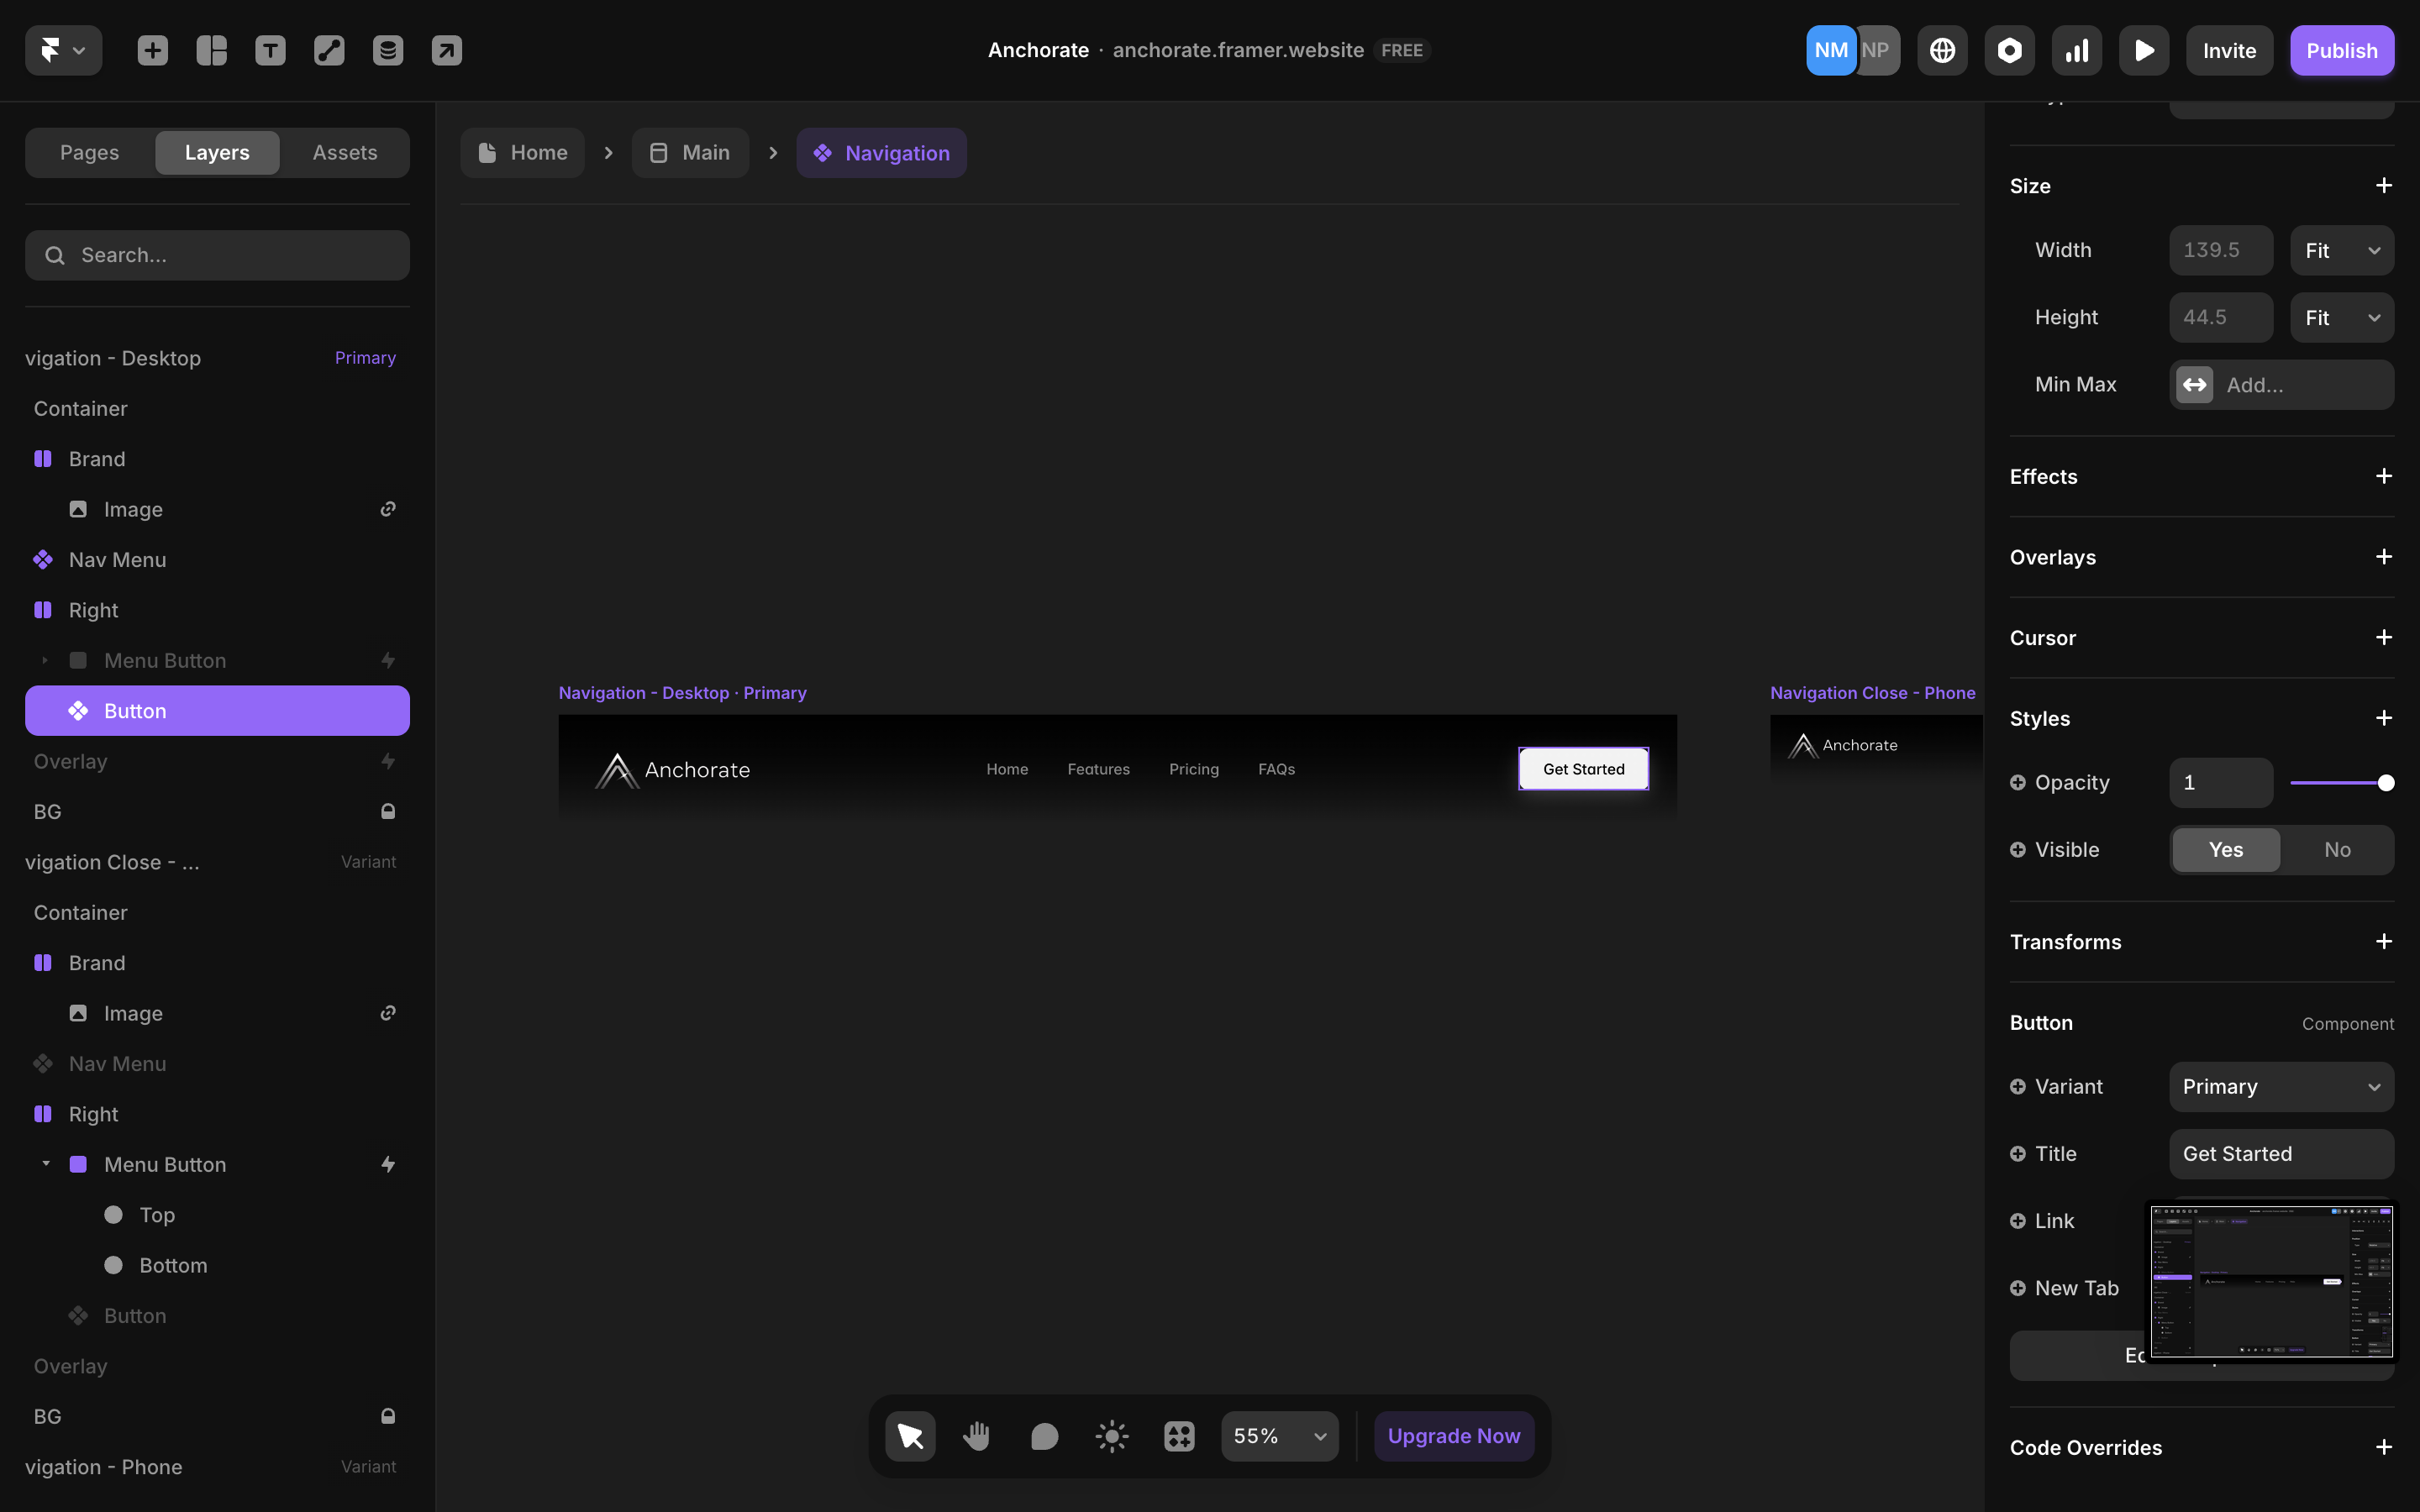
Task: Open the Width Fit dropdown
Action: (x=2341, y=250)
